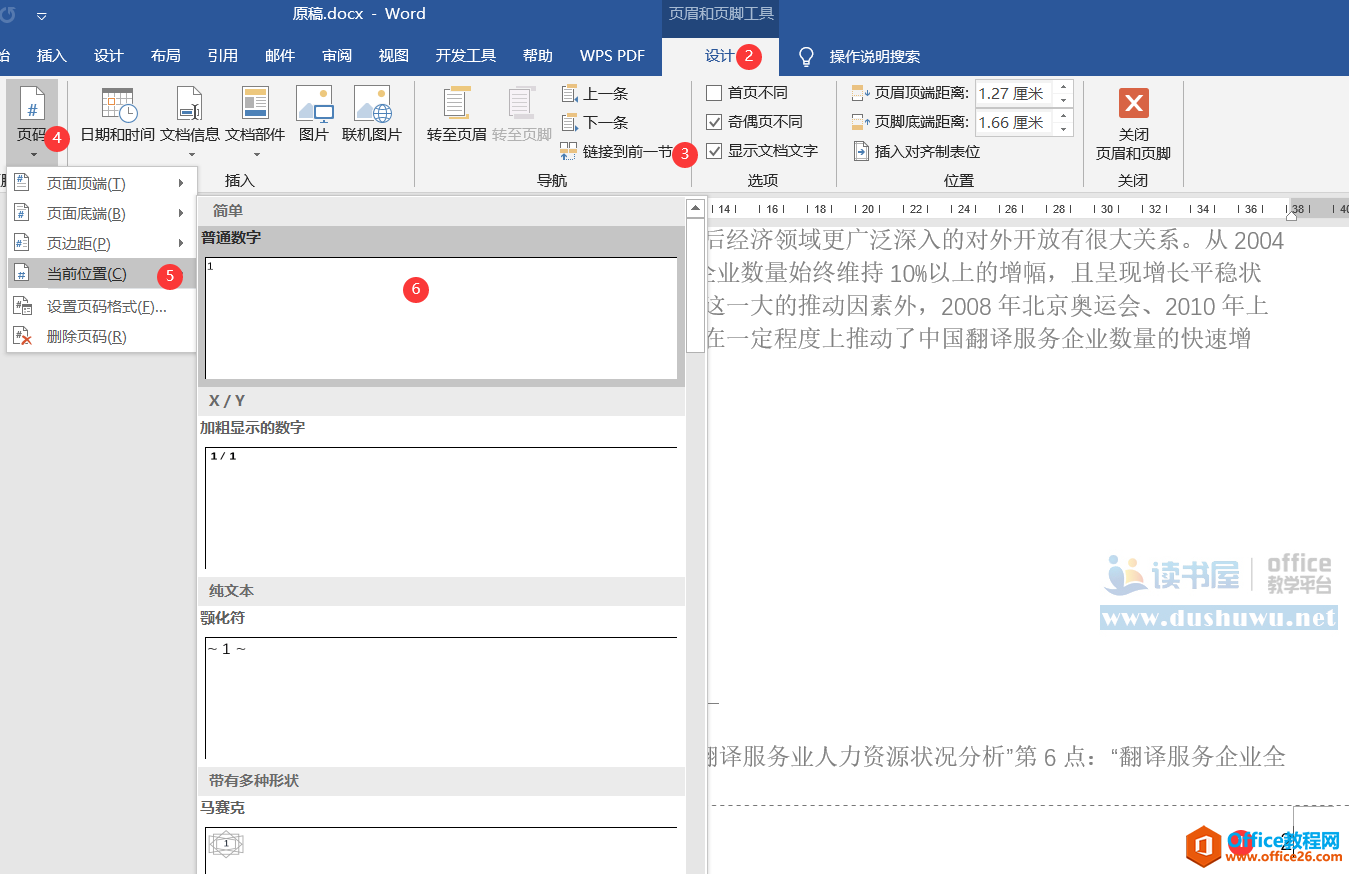Insert Date and Time (日期和时间)
1349x874 pixels.
click(x=117, y=115)
